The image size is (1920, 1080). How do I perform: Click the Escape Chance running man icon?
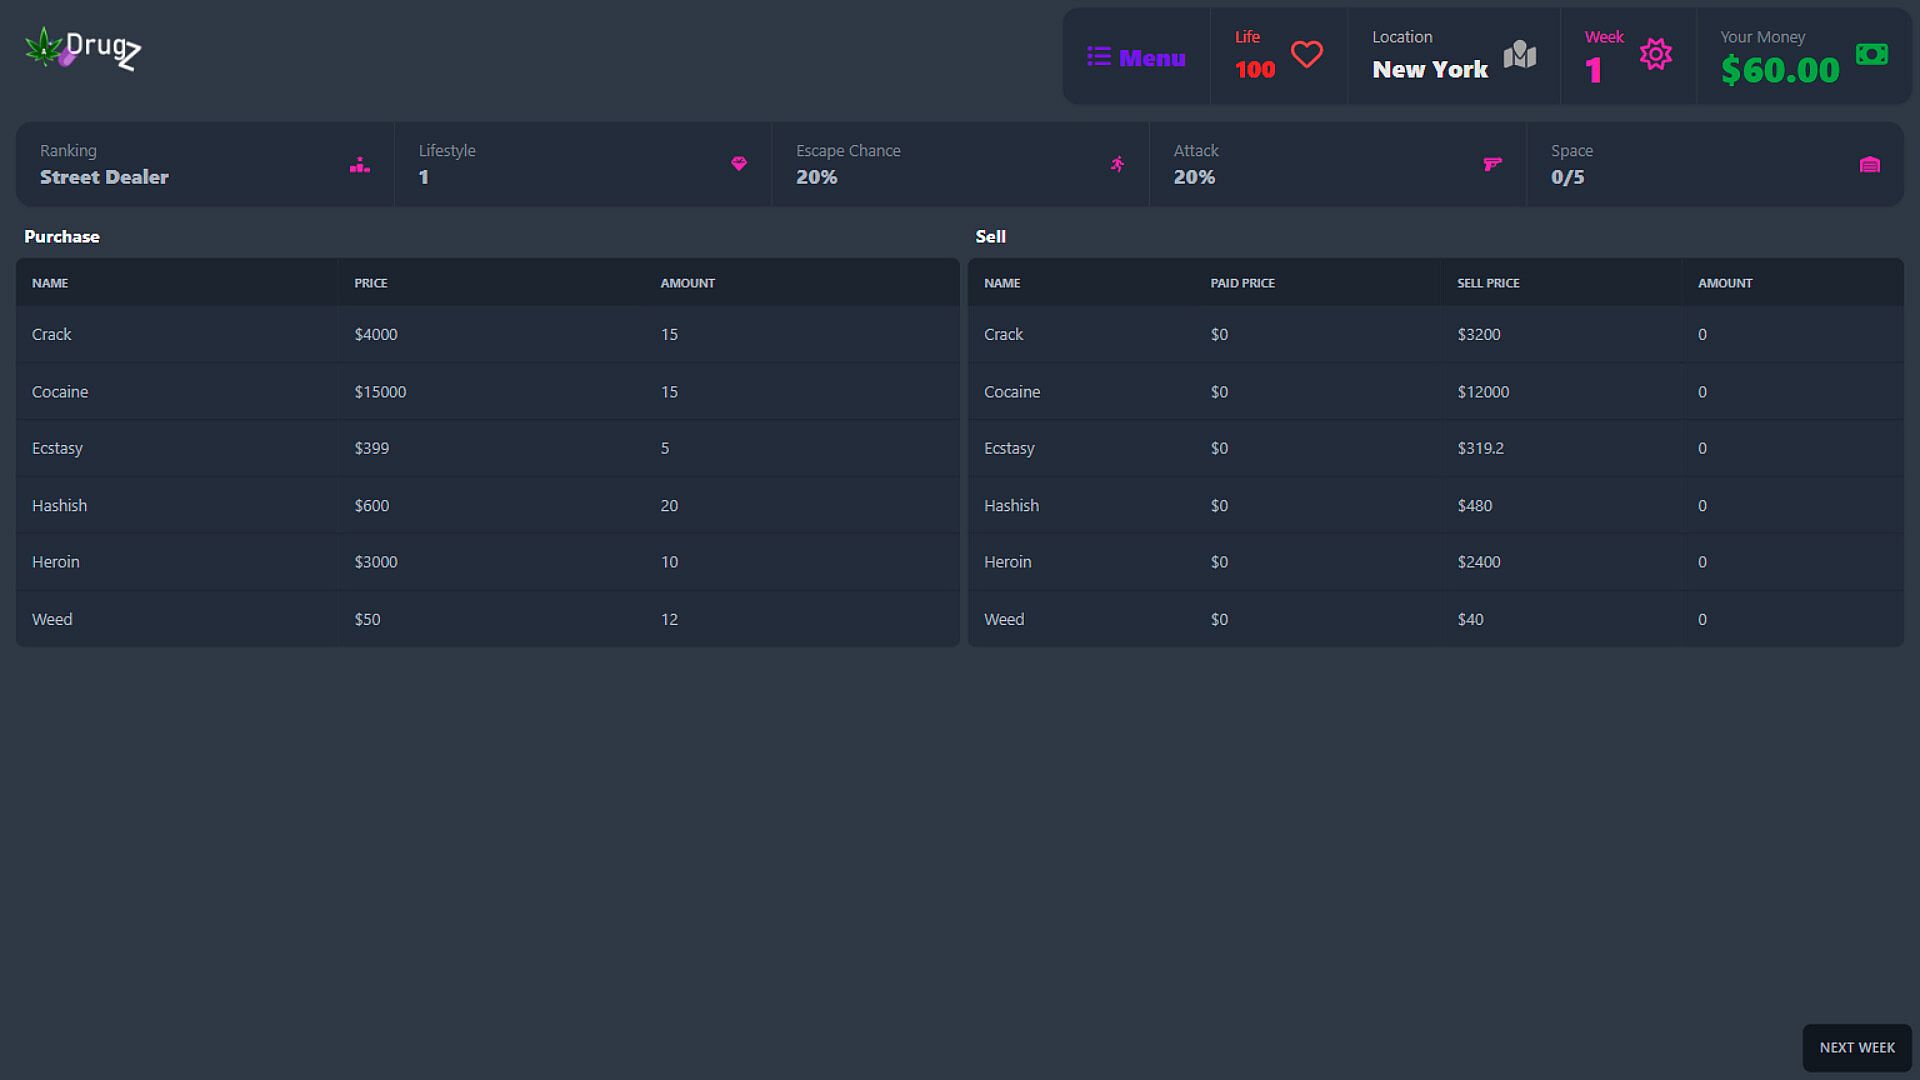coord(1117,164)
